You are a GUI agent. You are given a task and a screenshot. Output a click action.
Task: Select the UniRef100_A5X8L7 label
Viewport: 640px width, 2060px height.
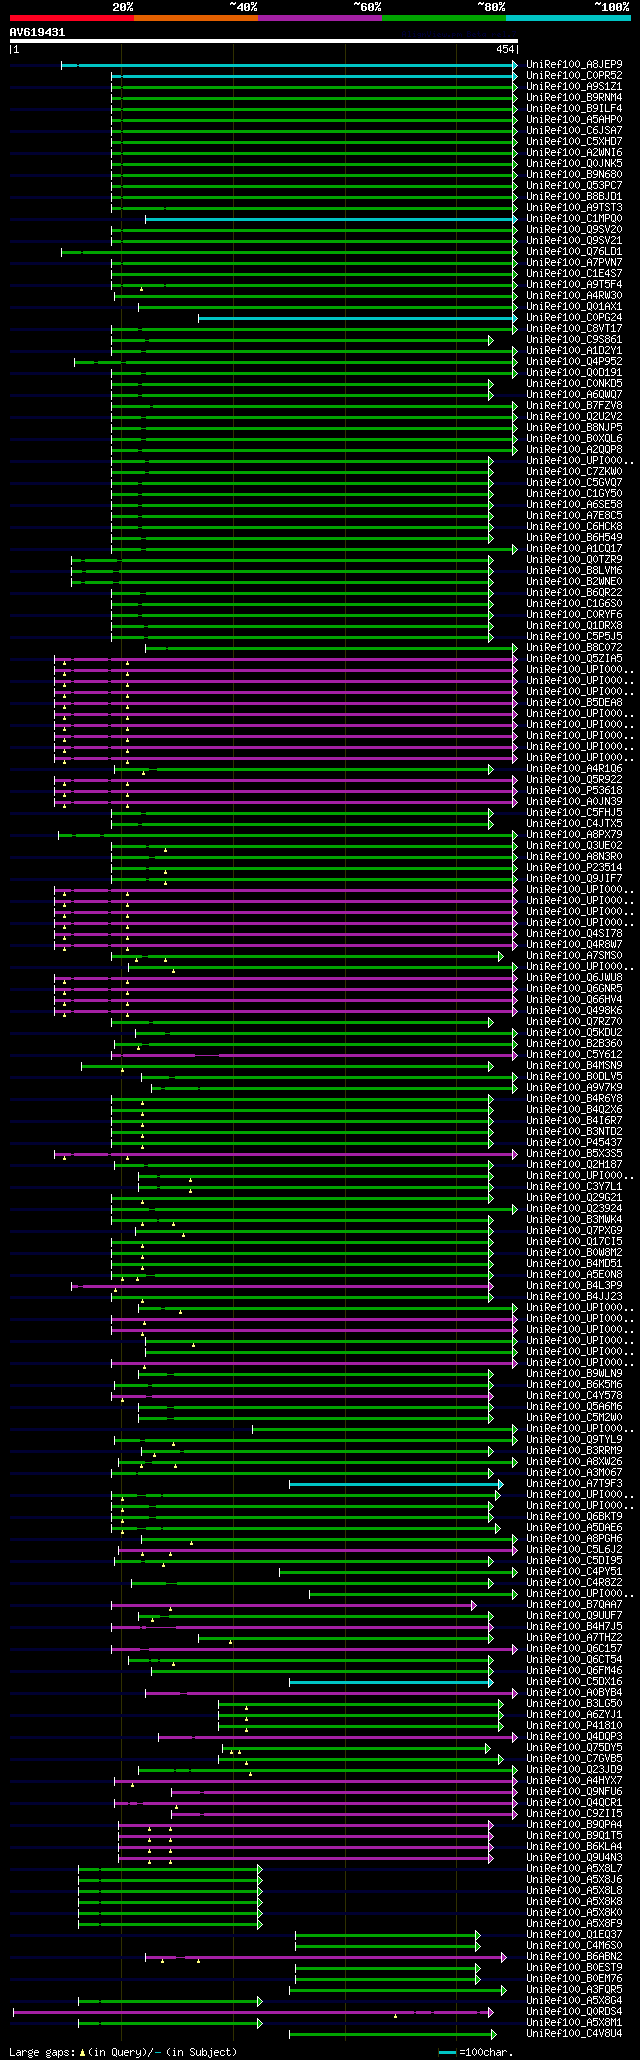click(x=574, y=1869)
